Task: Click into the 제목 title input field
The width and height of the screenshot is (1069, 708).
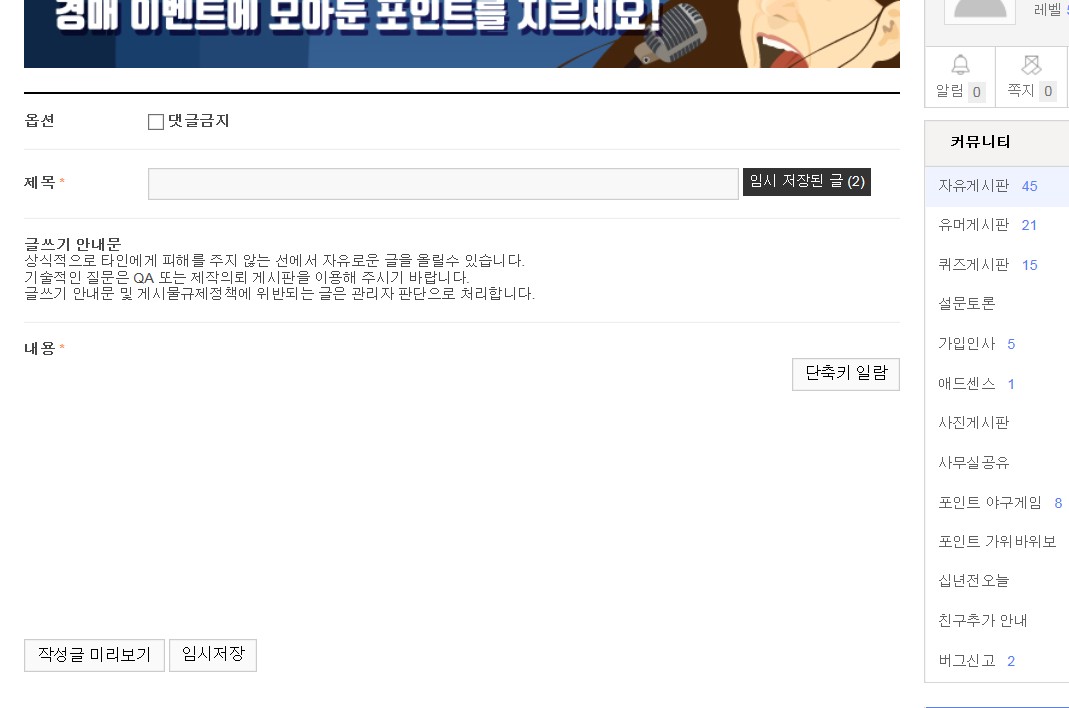Action: click(443, 183)
